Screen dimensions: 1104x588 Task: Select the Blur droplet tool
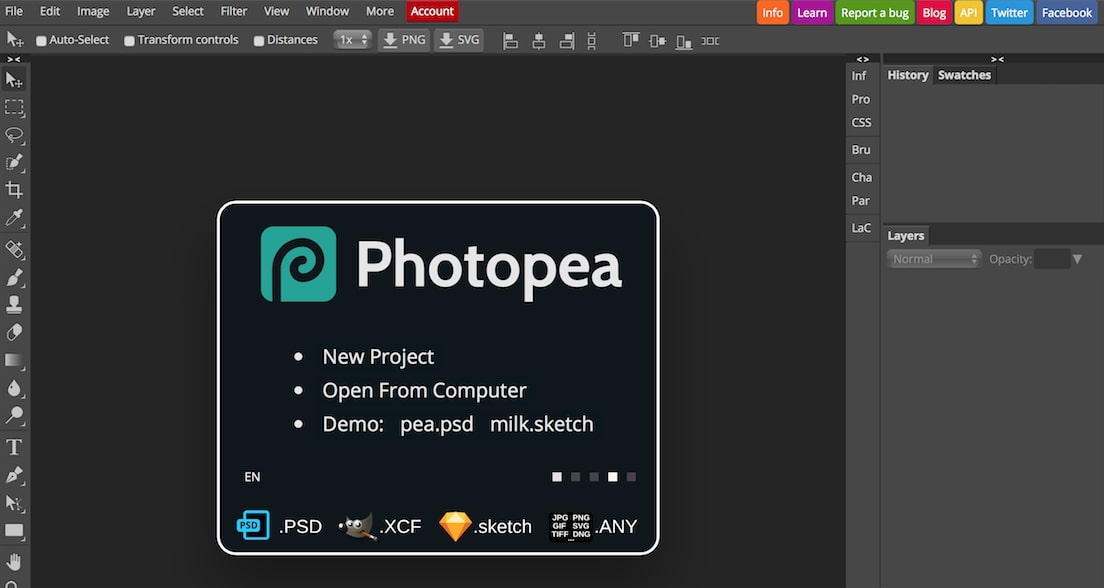(x=14, y=388)
